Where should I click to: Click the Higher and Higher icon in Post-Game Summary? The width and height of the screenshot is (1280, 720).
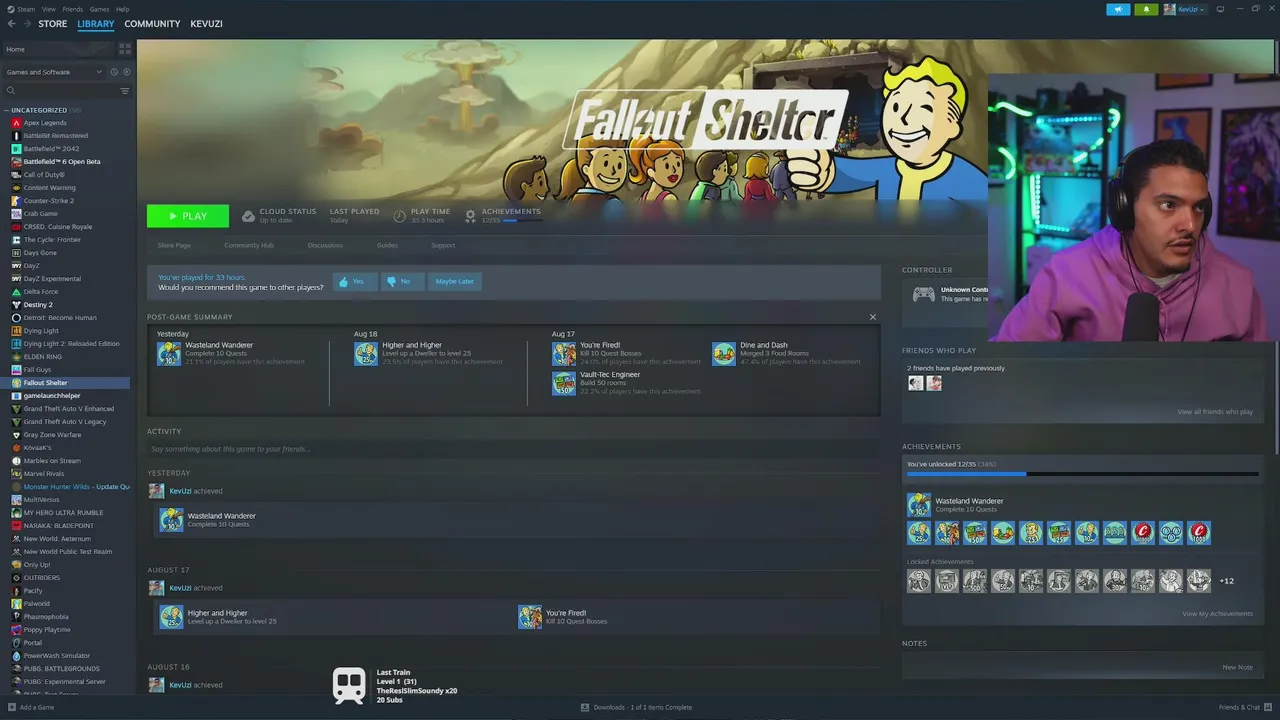pos(365,354)
